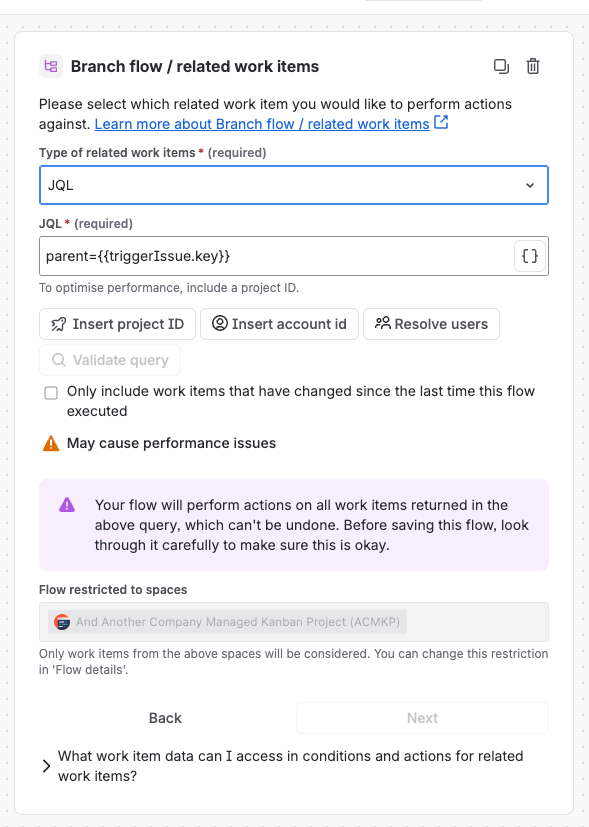The width and height of the screenshot is (589, 827).
Task: Click Insert project ID button
Action: tap(118, 324)
